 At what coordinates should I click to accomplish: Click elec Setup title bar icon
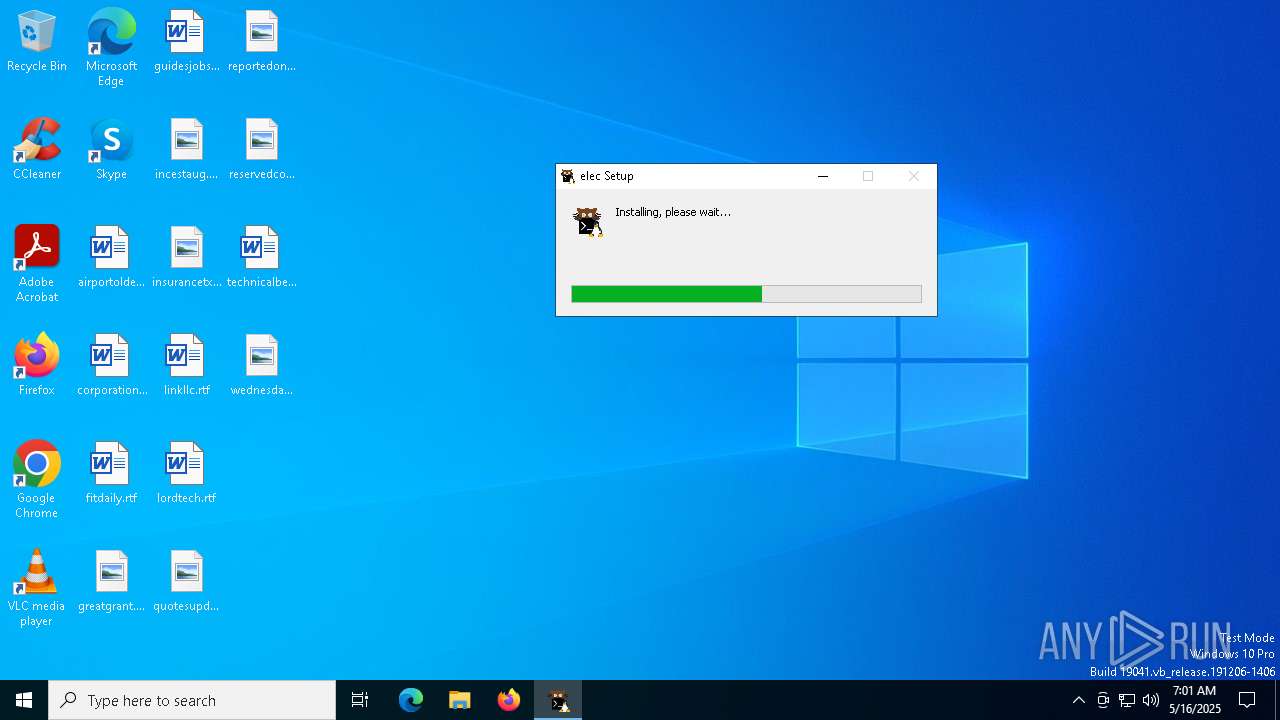pyautogui.click(x=568, y=176)
